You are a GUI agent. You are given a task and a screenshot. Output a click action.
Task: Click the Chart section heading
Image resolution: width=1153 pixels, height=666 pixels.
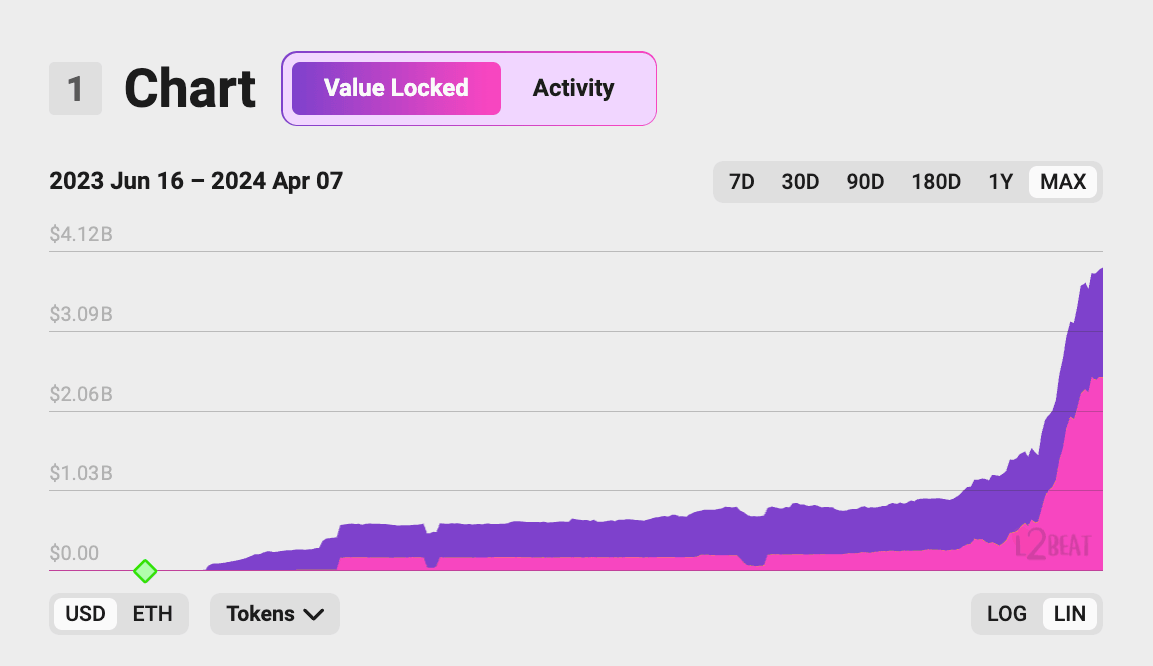pos(190,89)
